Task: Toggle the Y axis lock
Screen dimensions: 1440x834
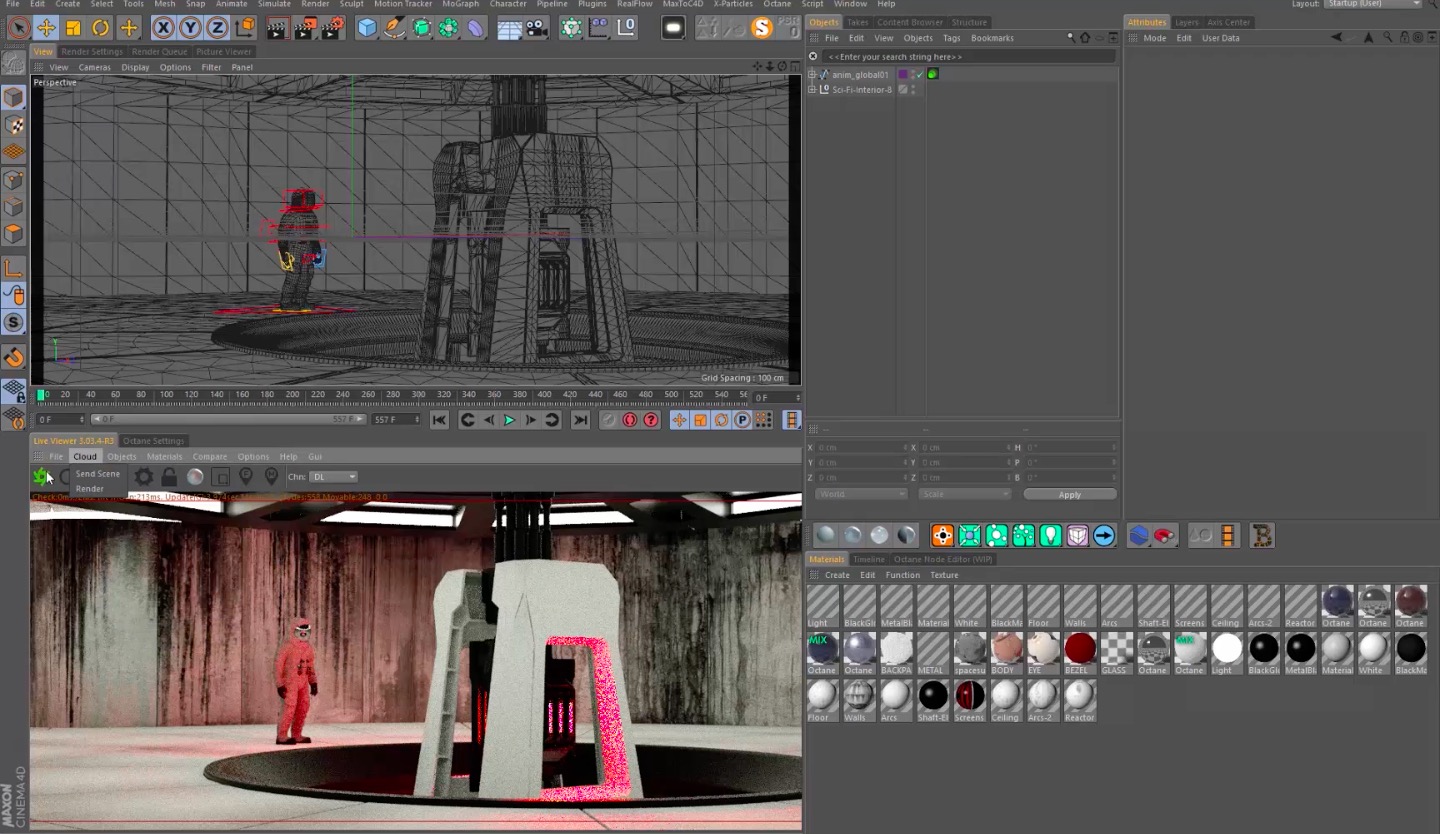Action: (190, 28)
